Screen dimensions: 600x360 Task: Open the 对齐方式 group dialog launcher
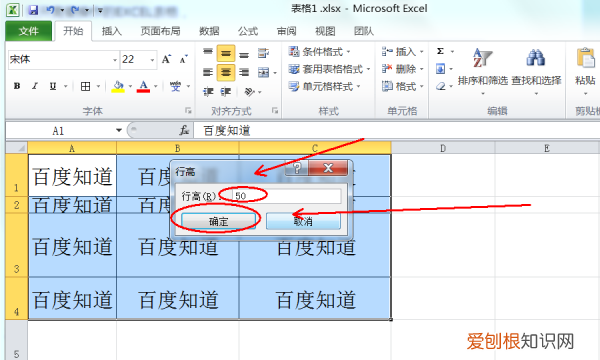click(x=275, y=111)
